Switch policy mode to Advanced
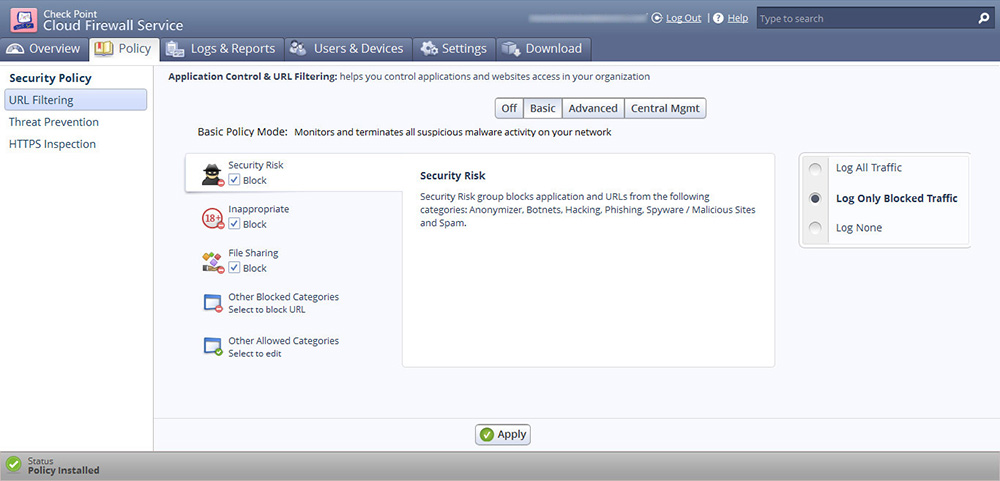The width and height of the screenshot is (1000, 481). 593,108
